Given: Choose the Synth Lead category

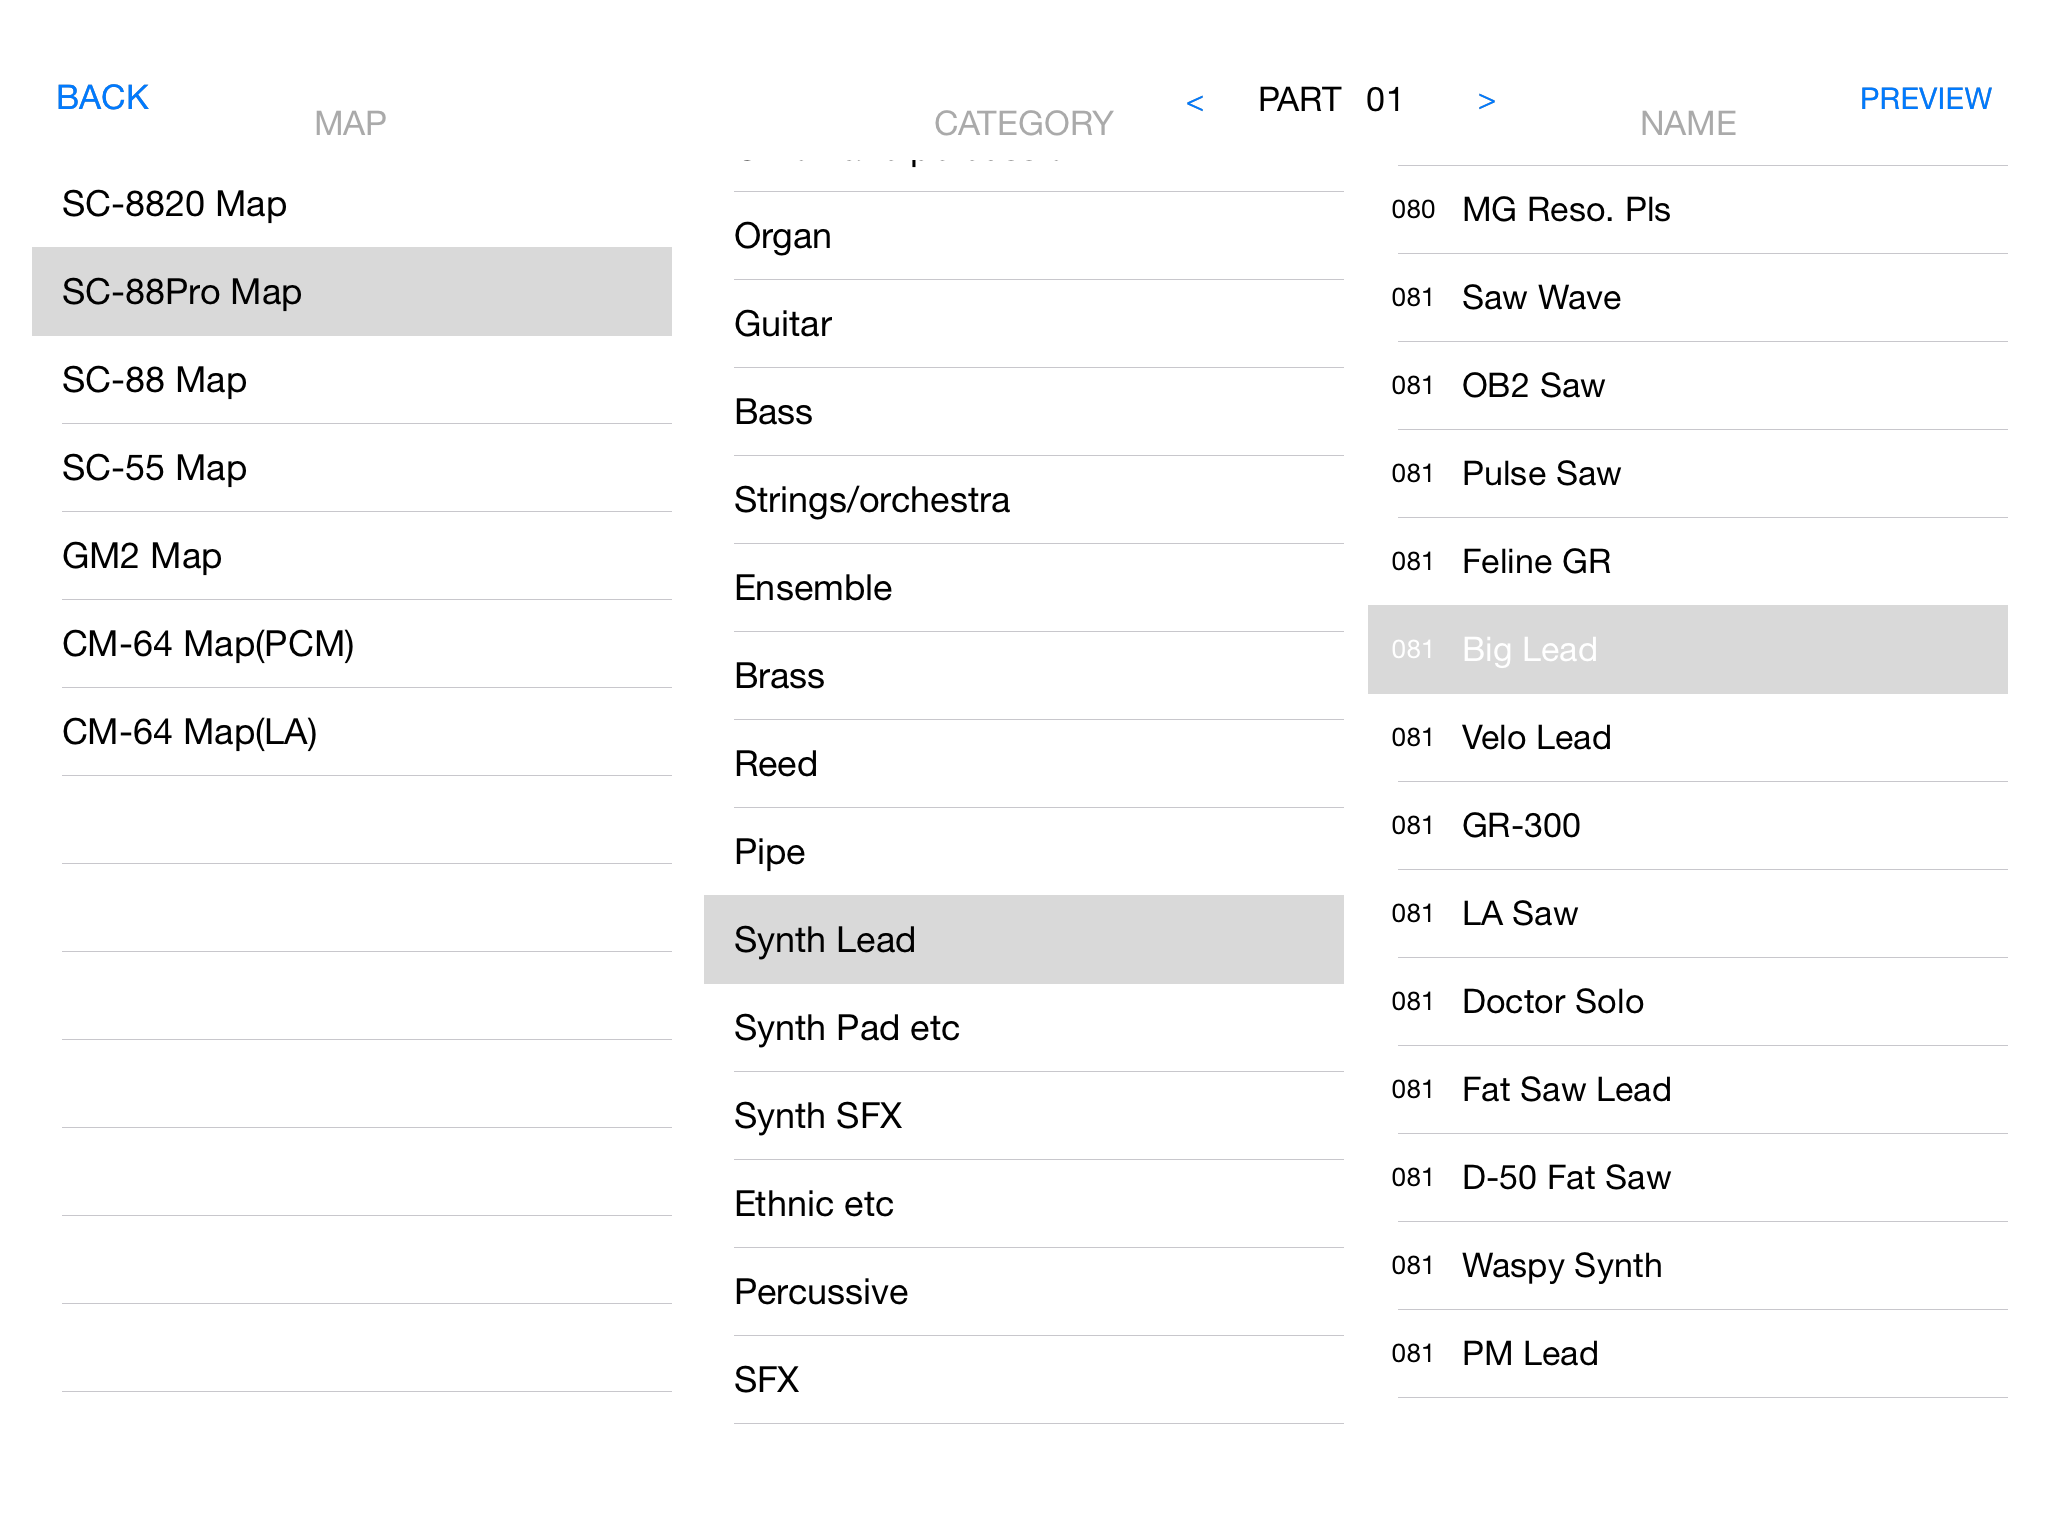Looking at the screenshot, I should 1024,940.
